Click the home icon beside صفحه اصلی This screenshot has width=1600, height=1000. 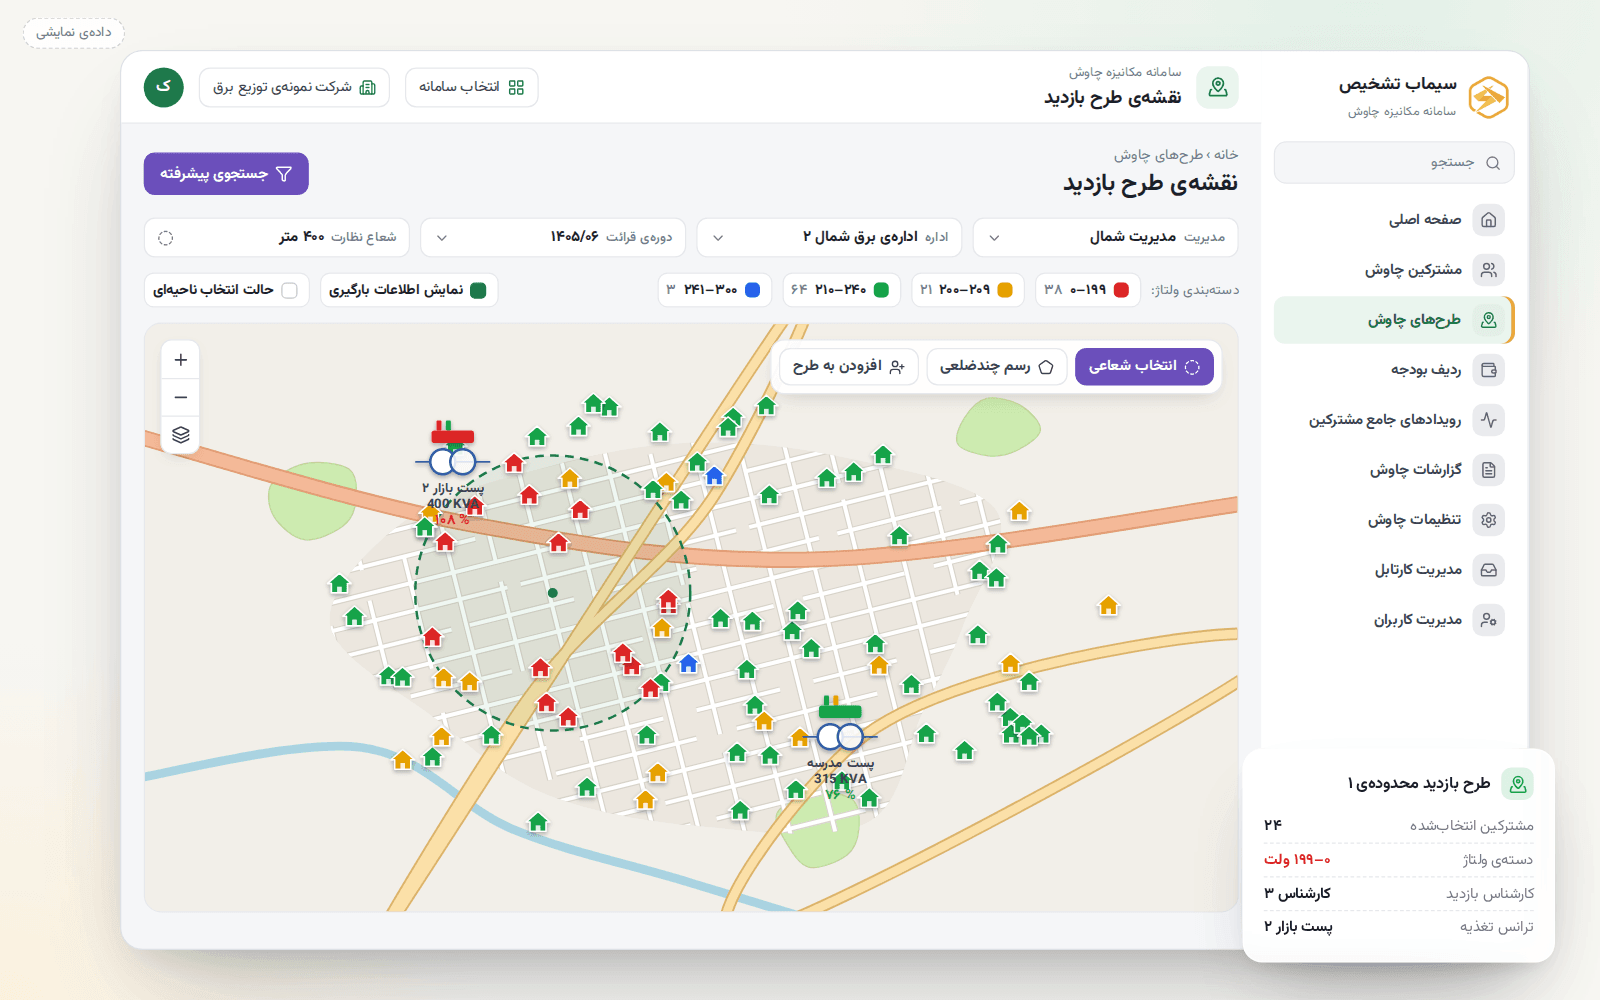pyautogui.click(x=1489, y=220)
